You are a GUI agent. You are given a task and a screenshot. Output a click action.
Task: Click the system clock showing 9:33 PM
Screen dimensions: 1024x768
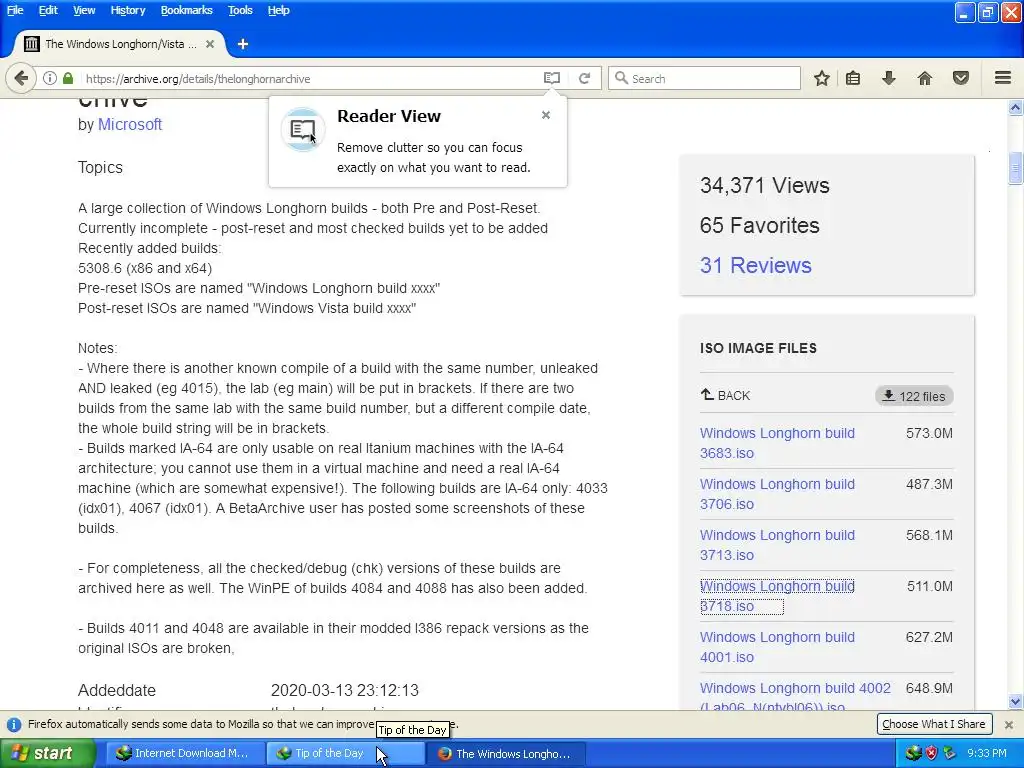coord(986,753)
